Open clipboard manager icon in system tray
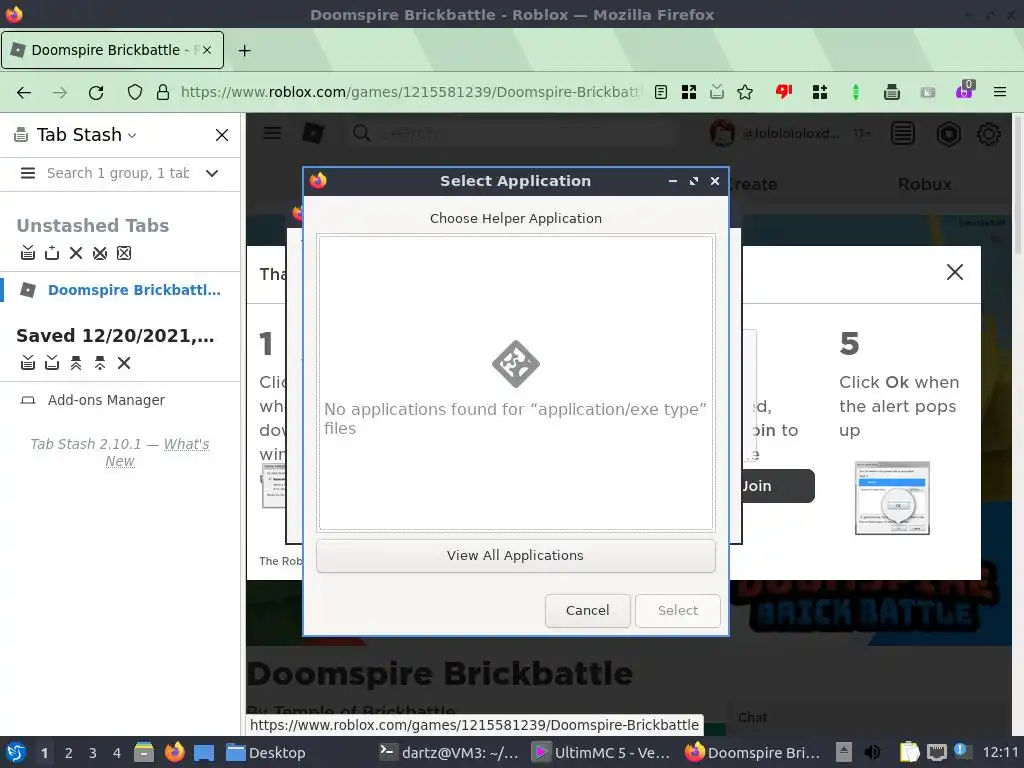 tap(909, 752)
